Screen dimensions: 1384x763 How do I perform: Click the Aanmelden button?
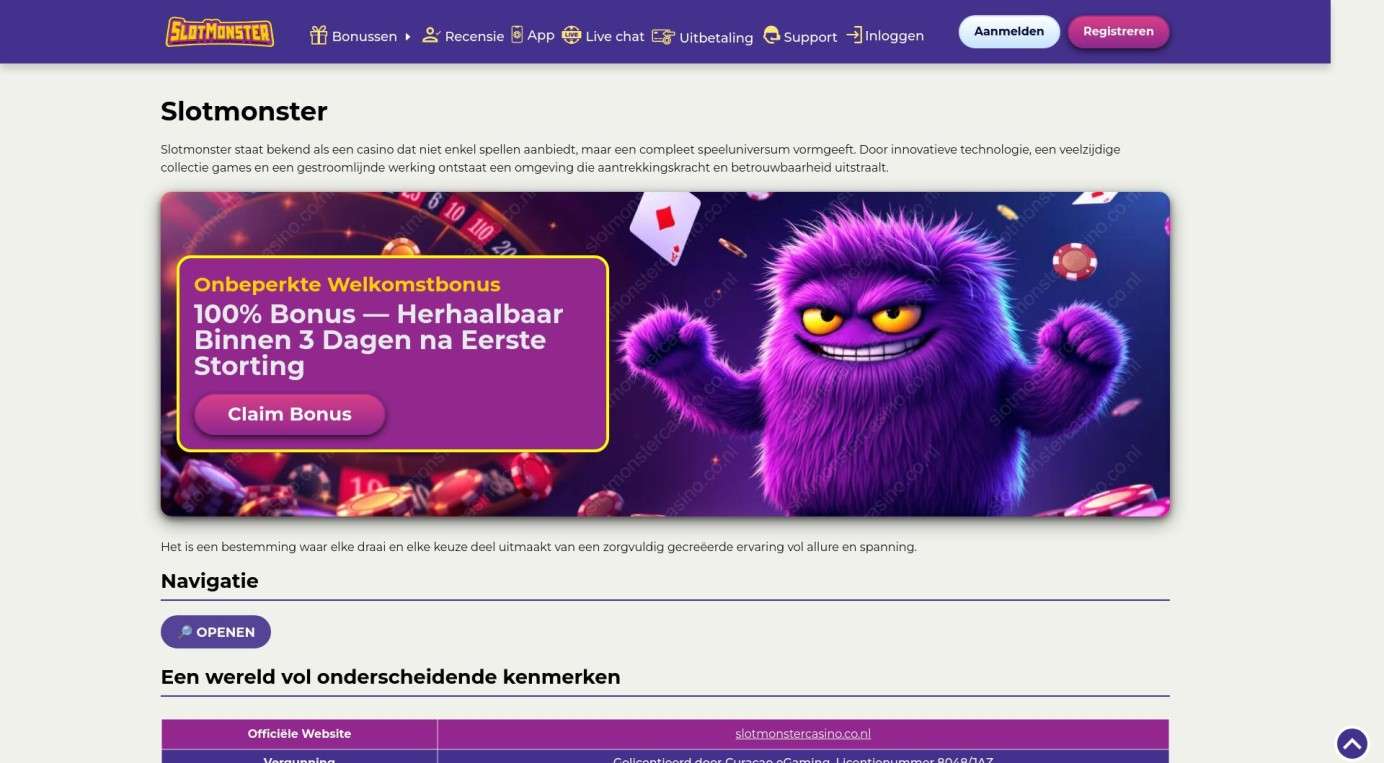[x=1009, y=31]
